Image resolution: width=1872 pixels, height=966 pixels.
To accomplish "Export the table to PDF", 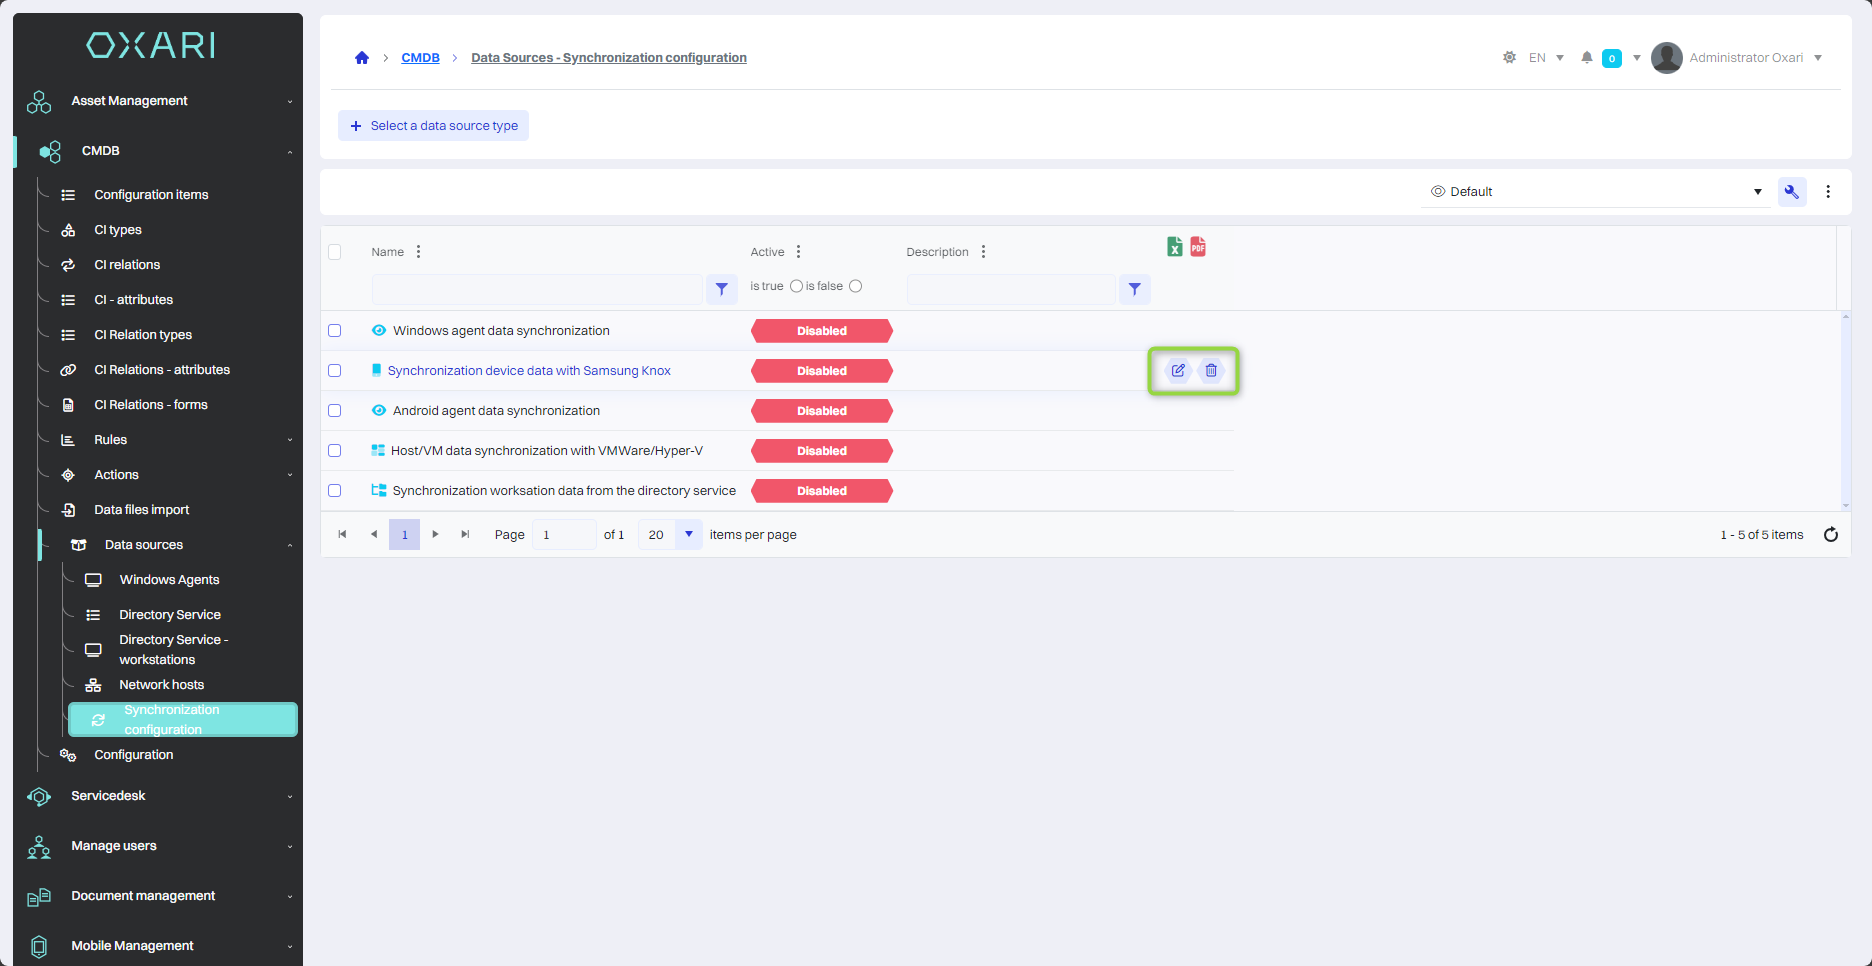I will [x=1198, y=247].
